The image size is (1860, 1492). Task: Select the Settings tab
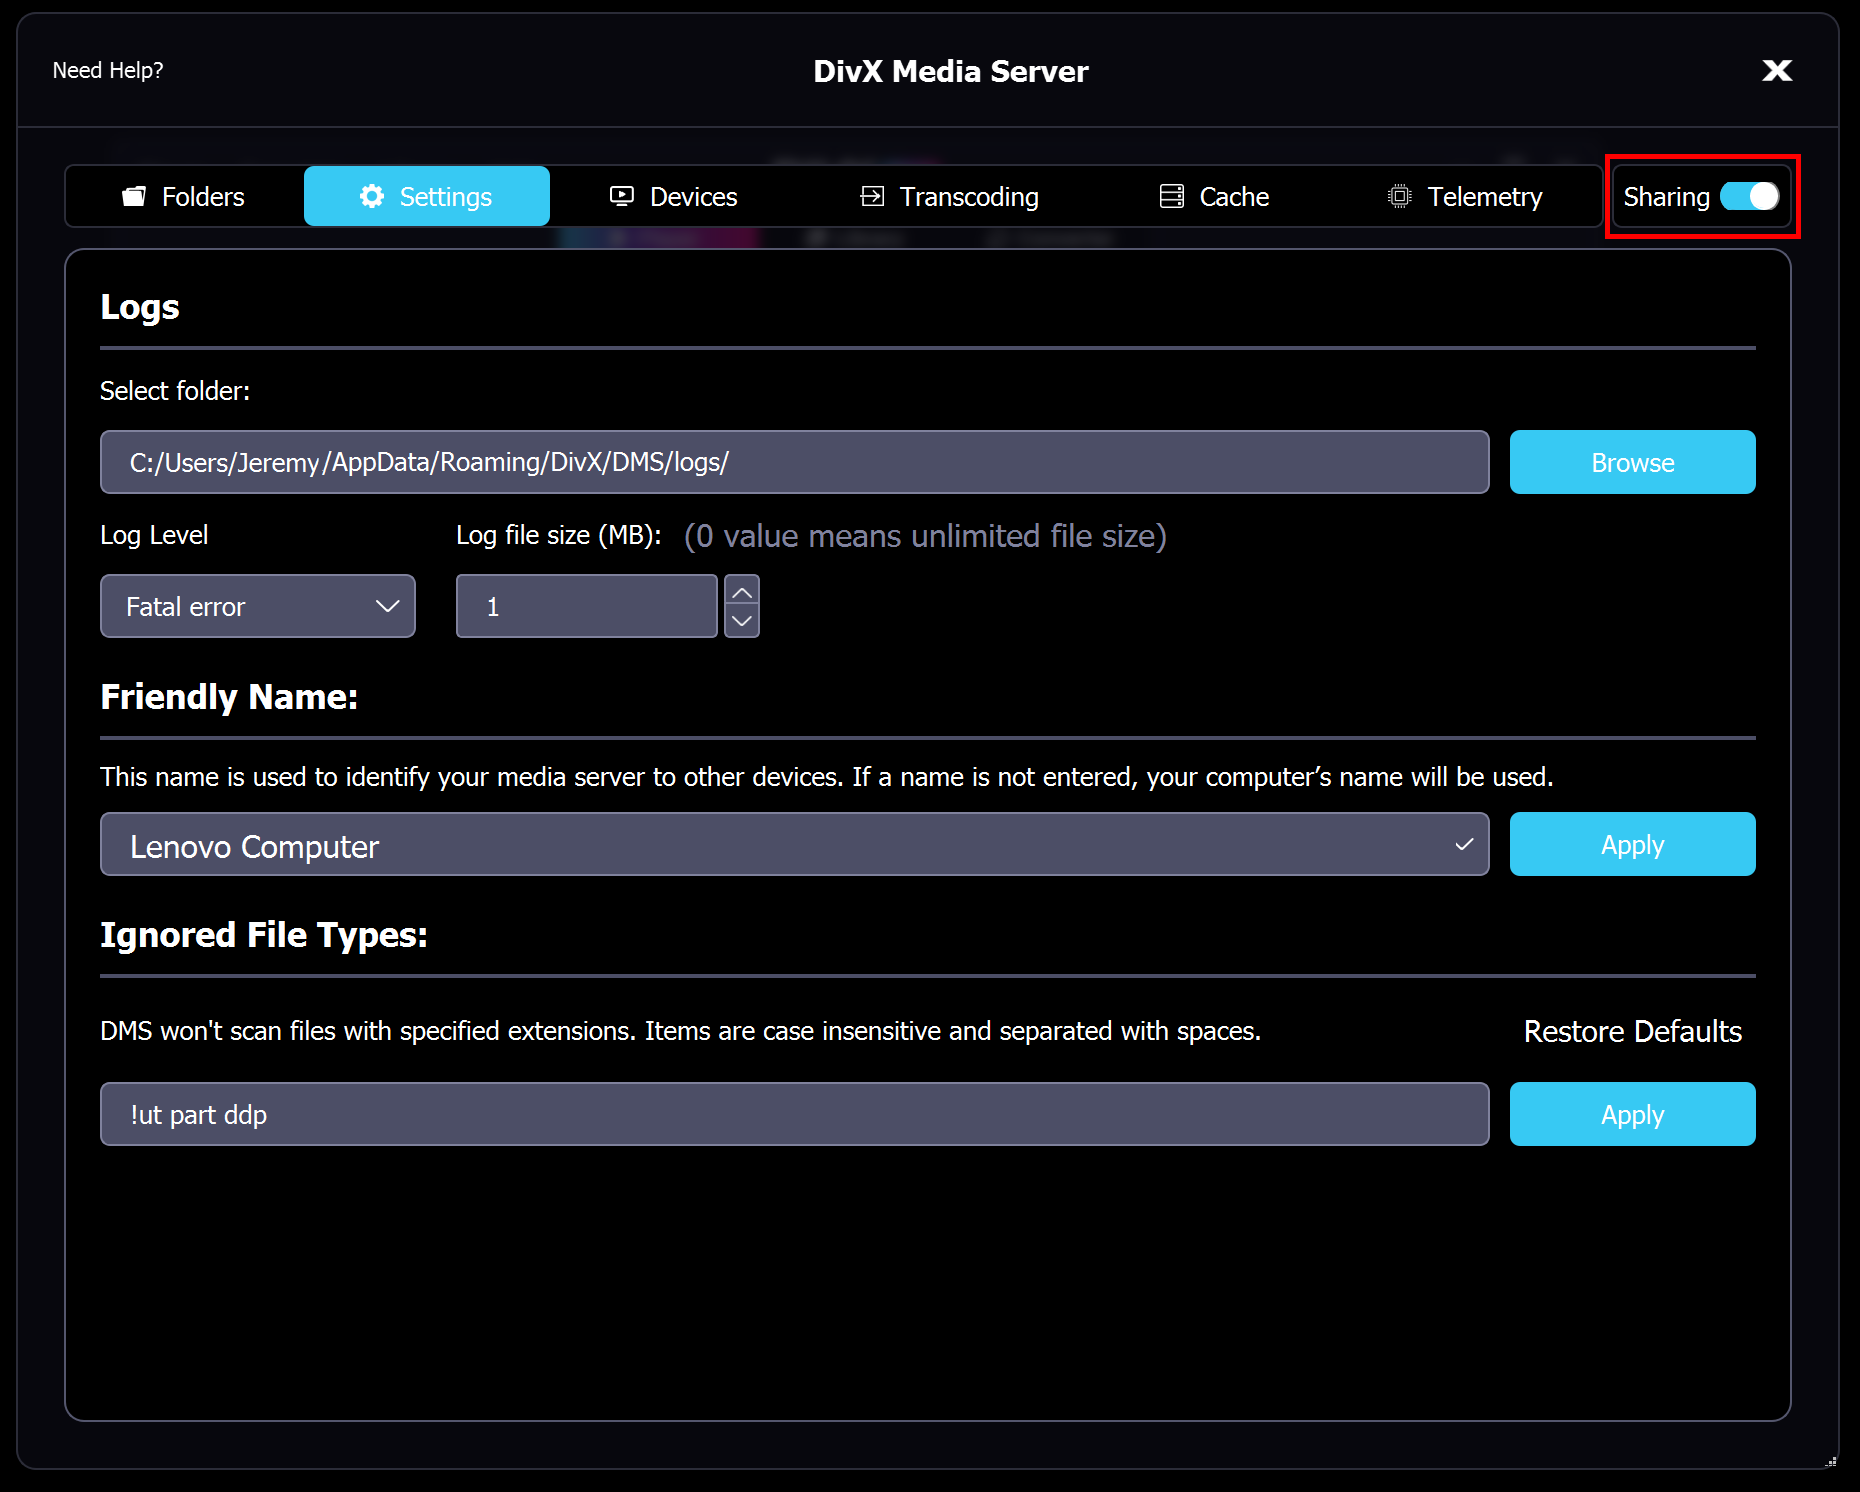click(x=427, y=197)
